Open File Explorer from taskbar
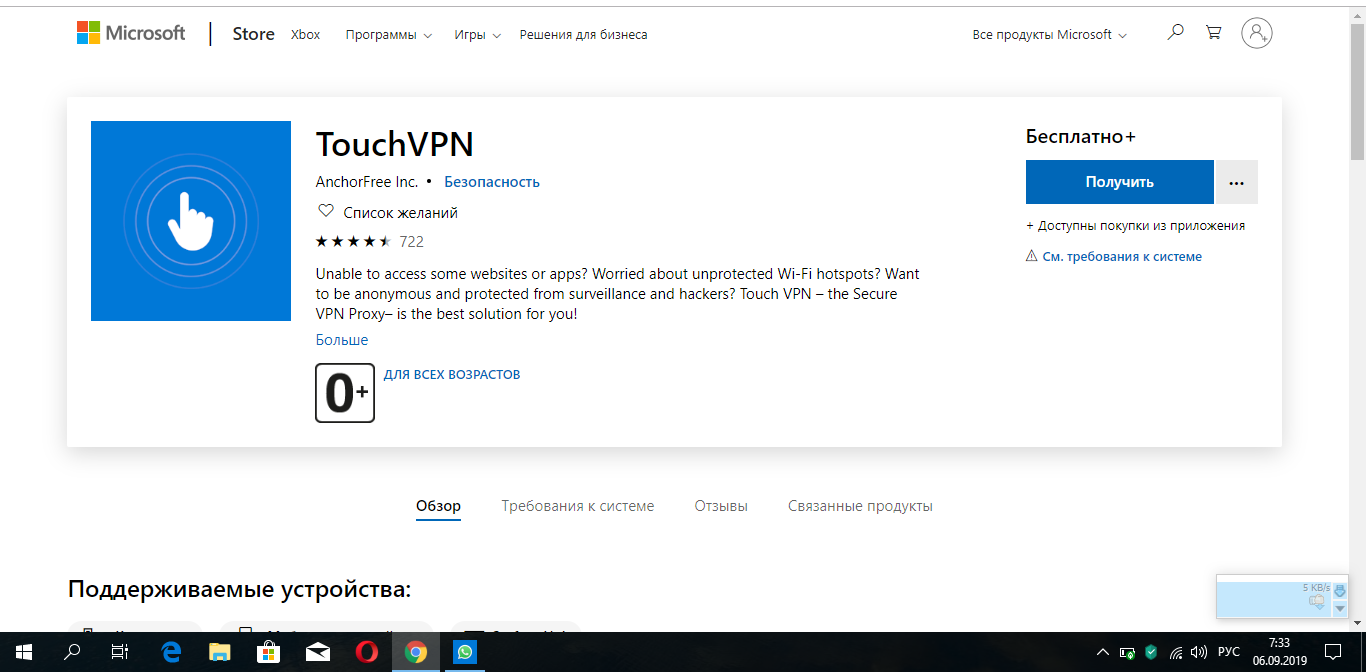The width and height of the screenshot is (1366, 672). [x=220, y=652]
